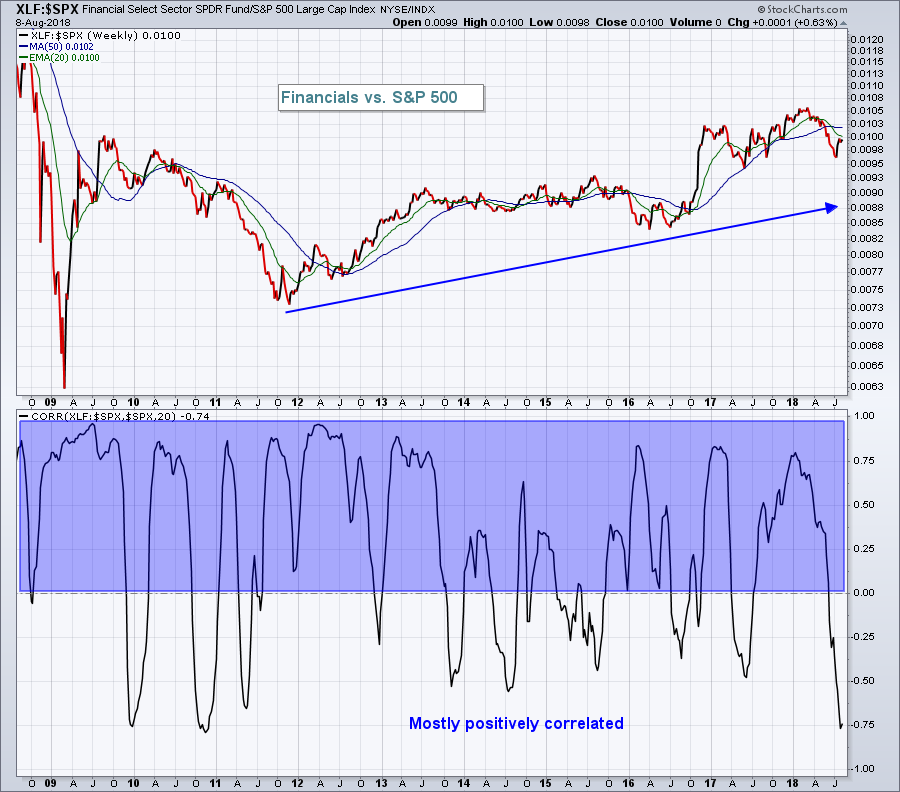Image resolution: width=900 pixels, height=792 pixels.
Task: Click year 17 on correlation panel time axis
Action: point(711,783)
